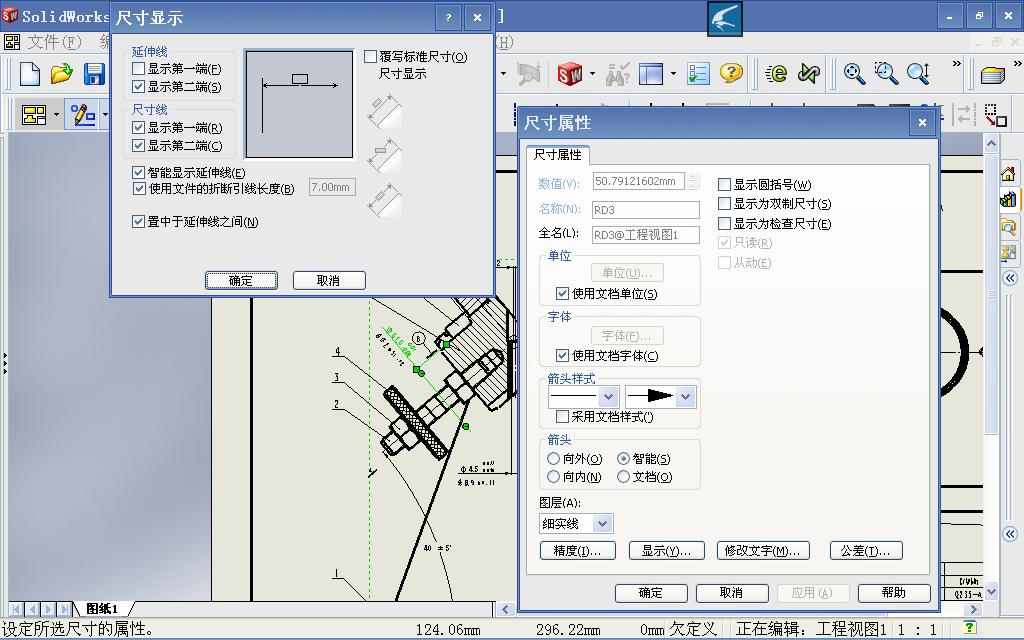Screen dimensions: 1024x640
Task: Expand dropdown arrow next to SW icon
Action: (x=592, y=74)
